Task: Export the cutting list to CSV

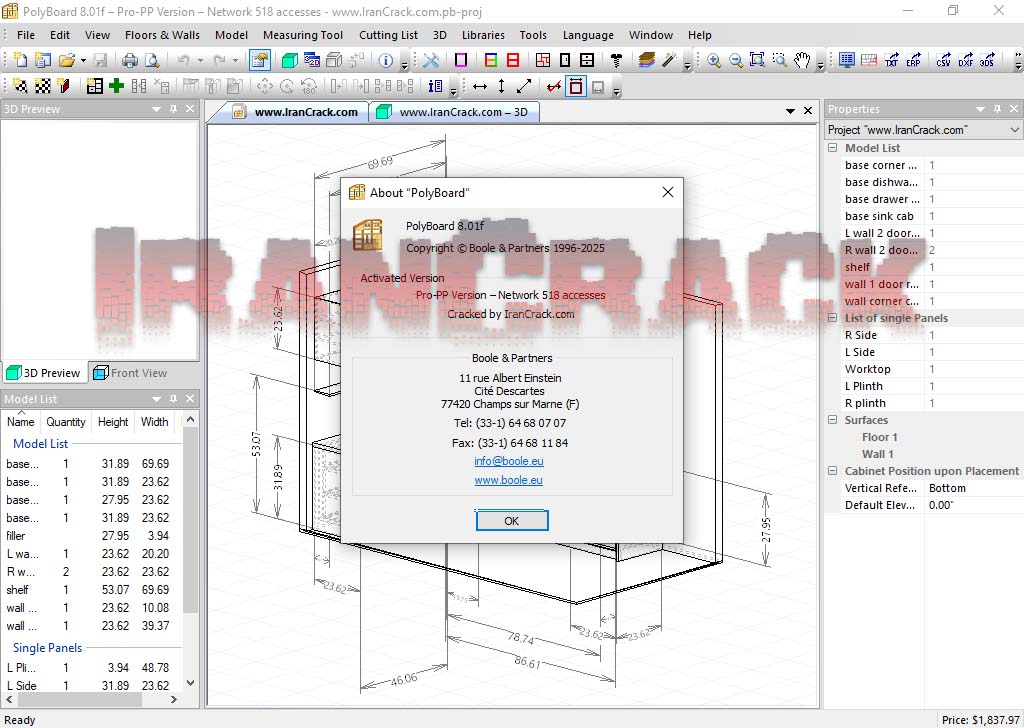Action: click(x=944, y=60)
